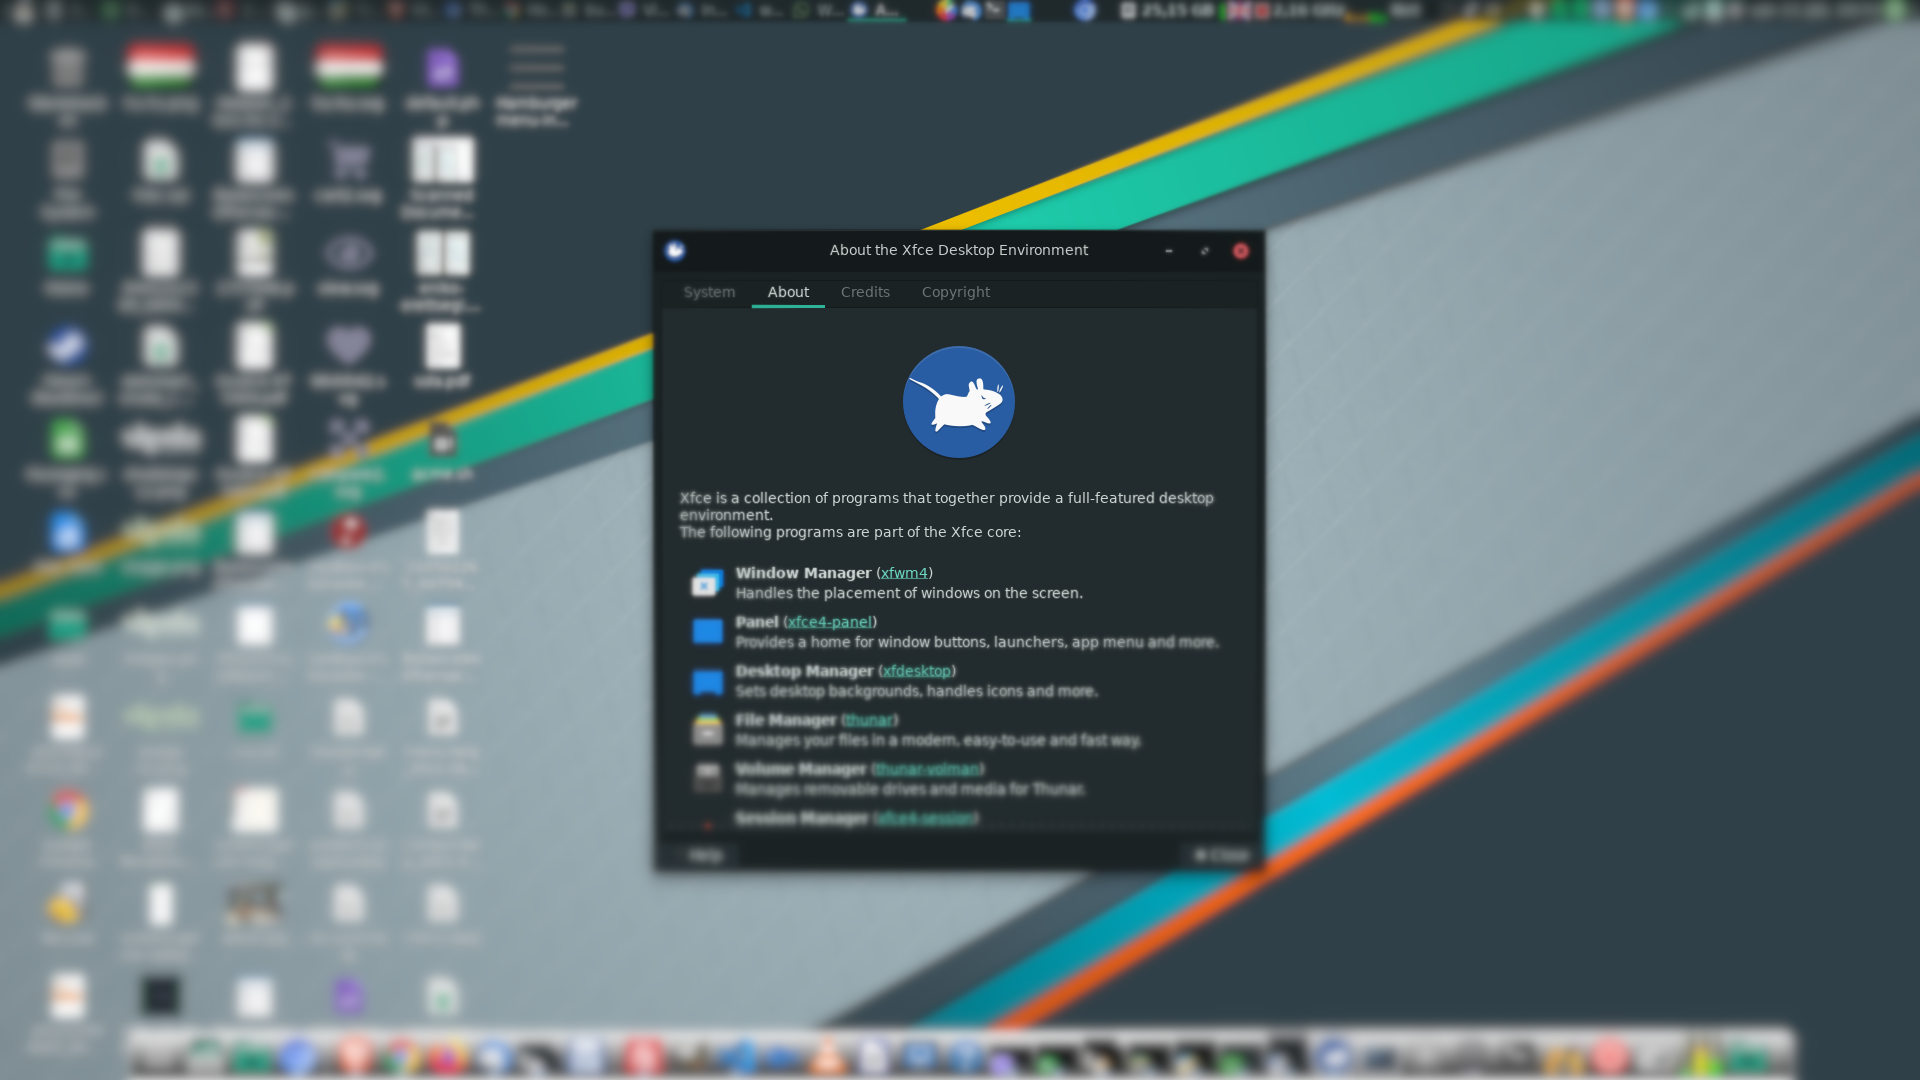Select the About tab
The image size is (1920, 1080).
788,292
